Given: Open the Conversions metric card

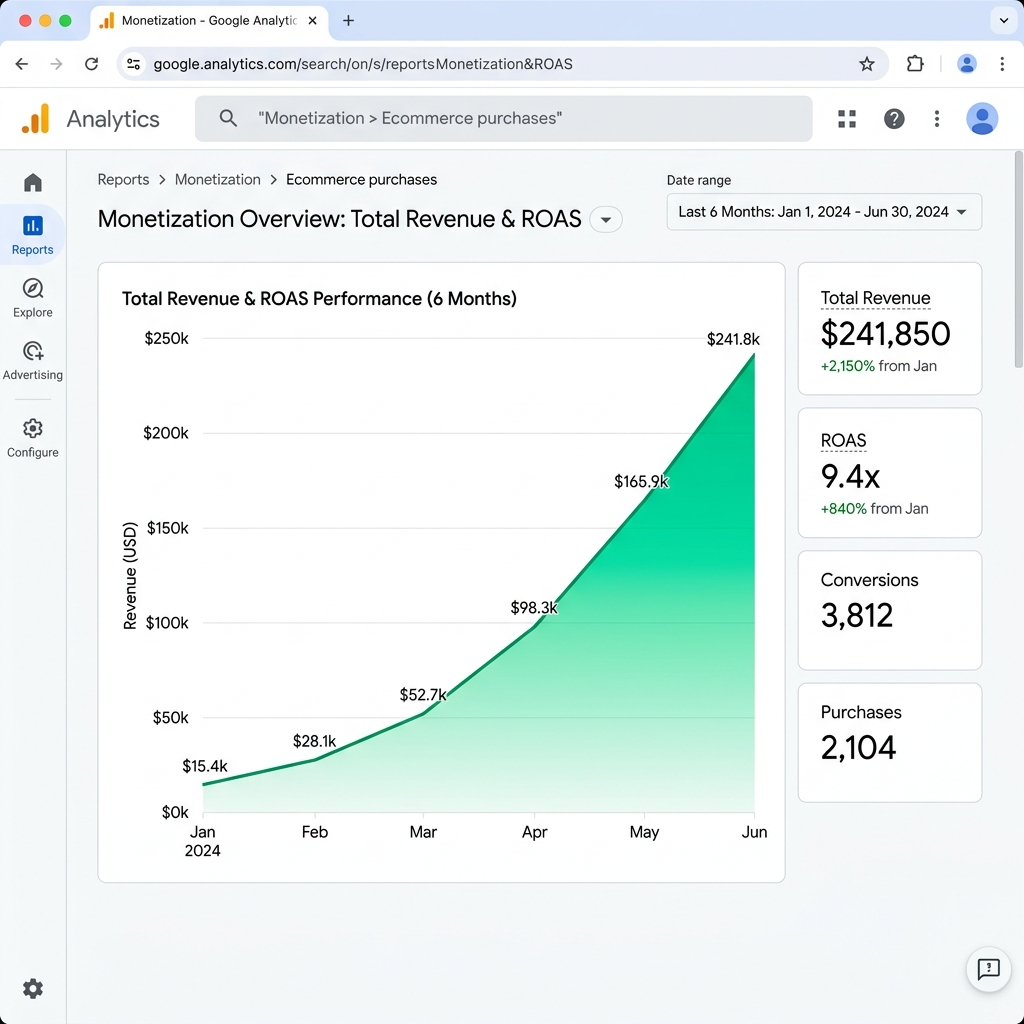Looking at the screenshot, I should click(889, 610).
